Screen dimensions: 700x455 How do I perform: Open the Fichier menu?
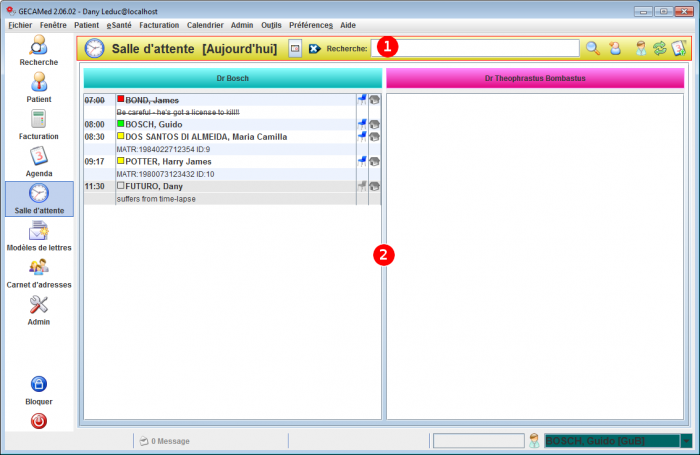pos(20,22)
